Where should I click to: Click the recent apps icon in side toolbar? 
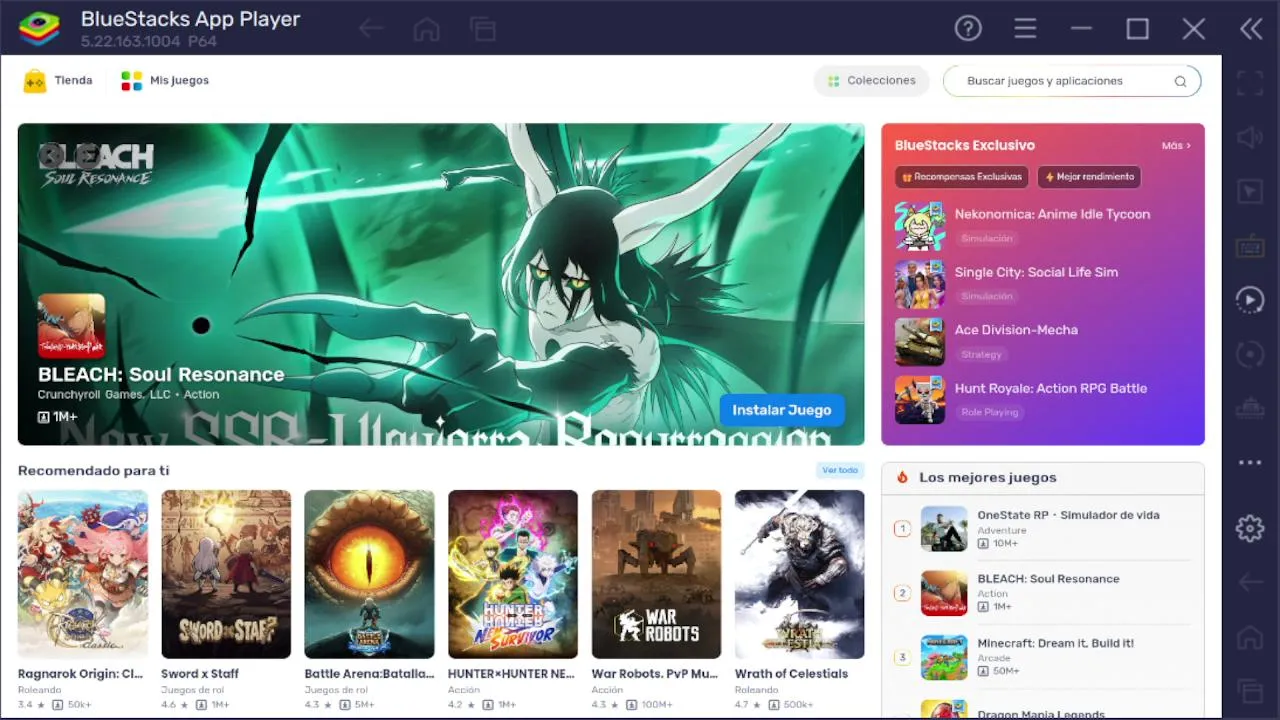pos(1250,691)
